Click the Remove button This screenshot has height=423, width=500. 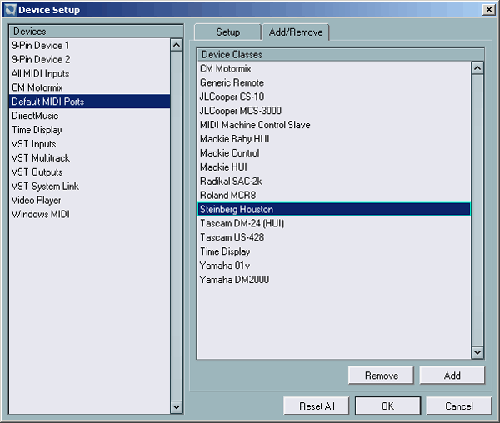[381, 375]
